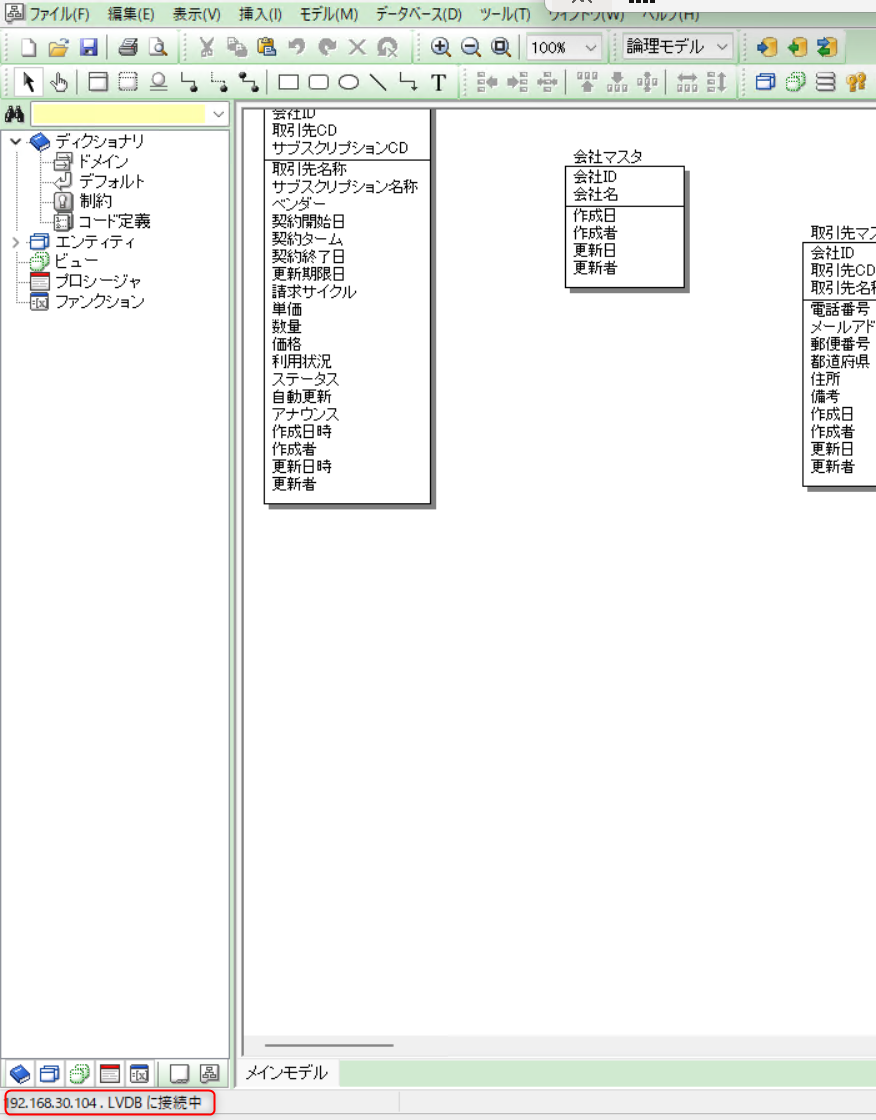The image size is (876, 1120).
Task: Switch to the メインモデル tab
Action: tap(287, 1073)
